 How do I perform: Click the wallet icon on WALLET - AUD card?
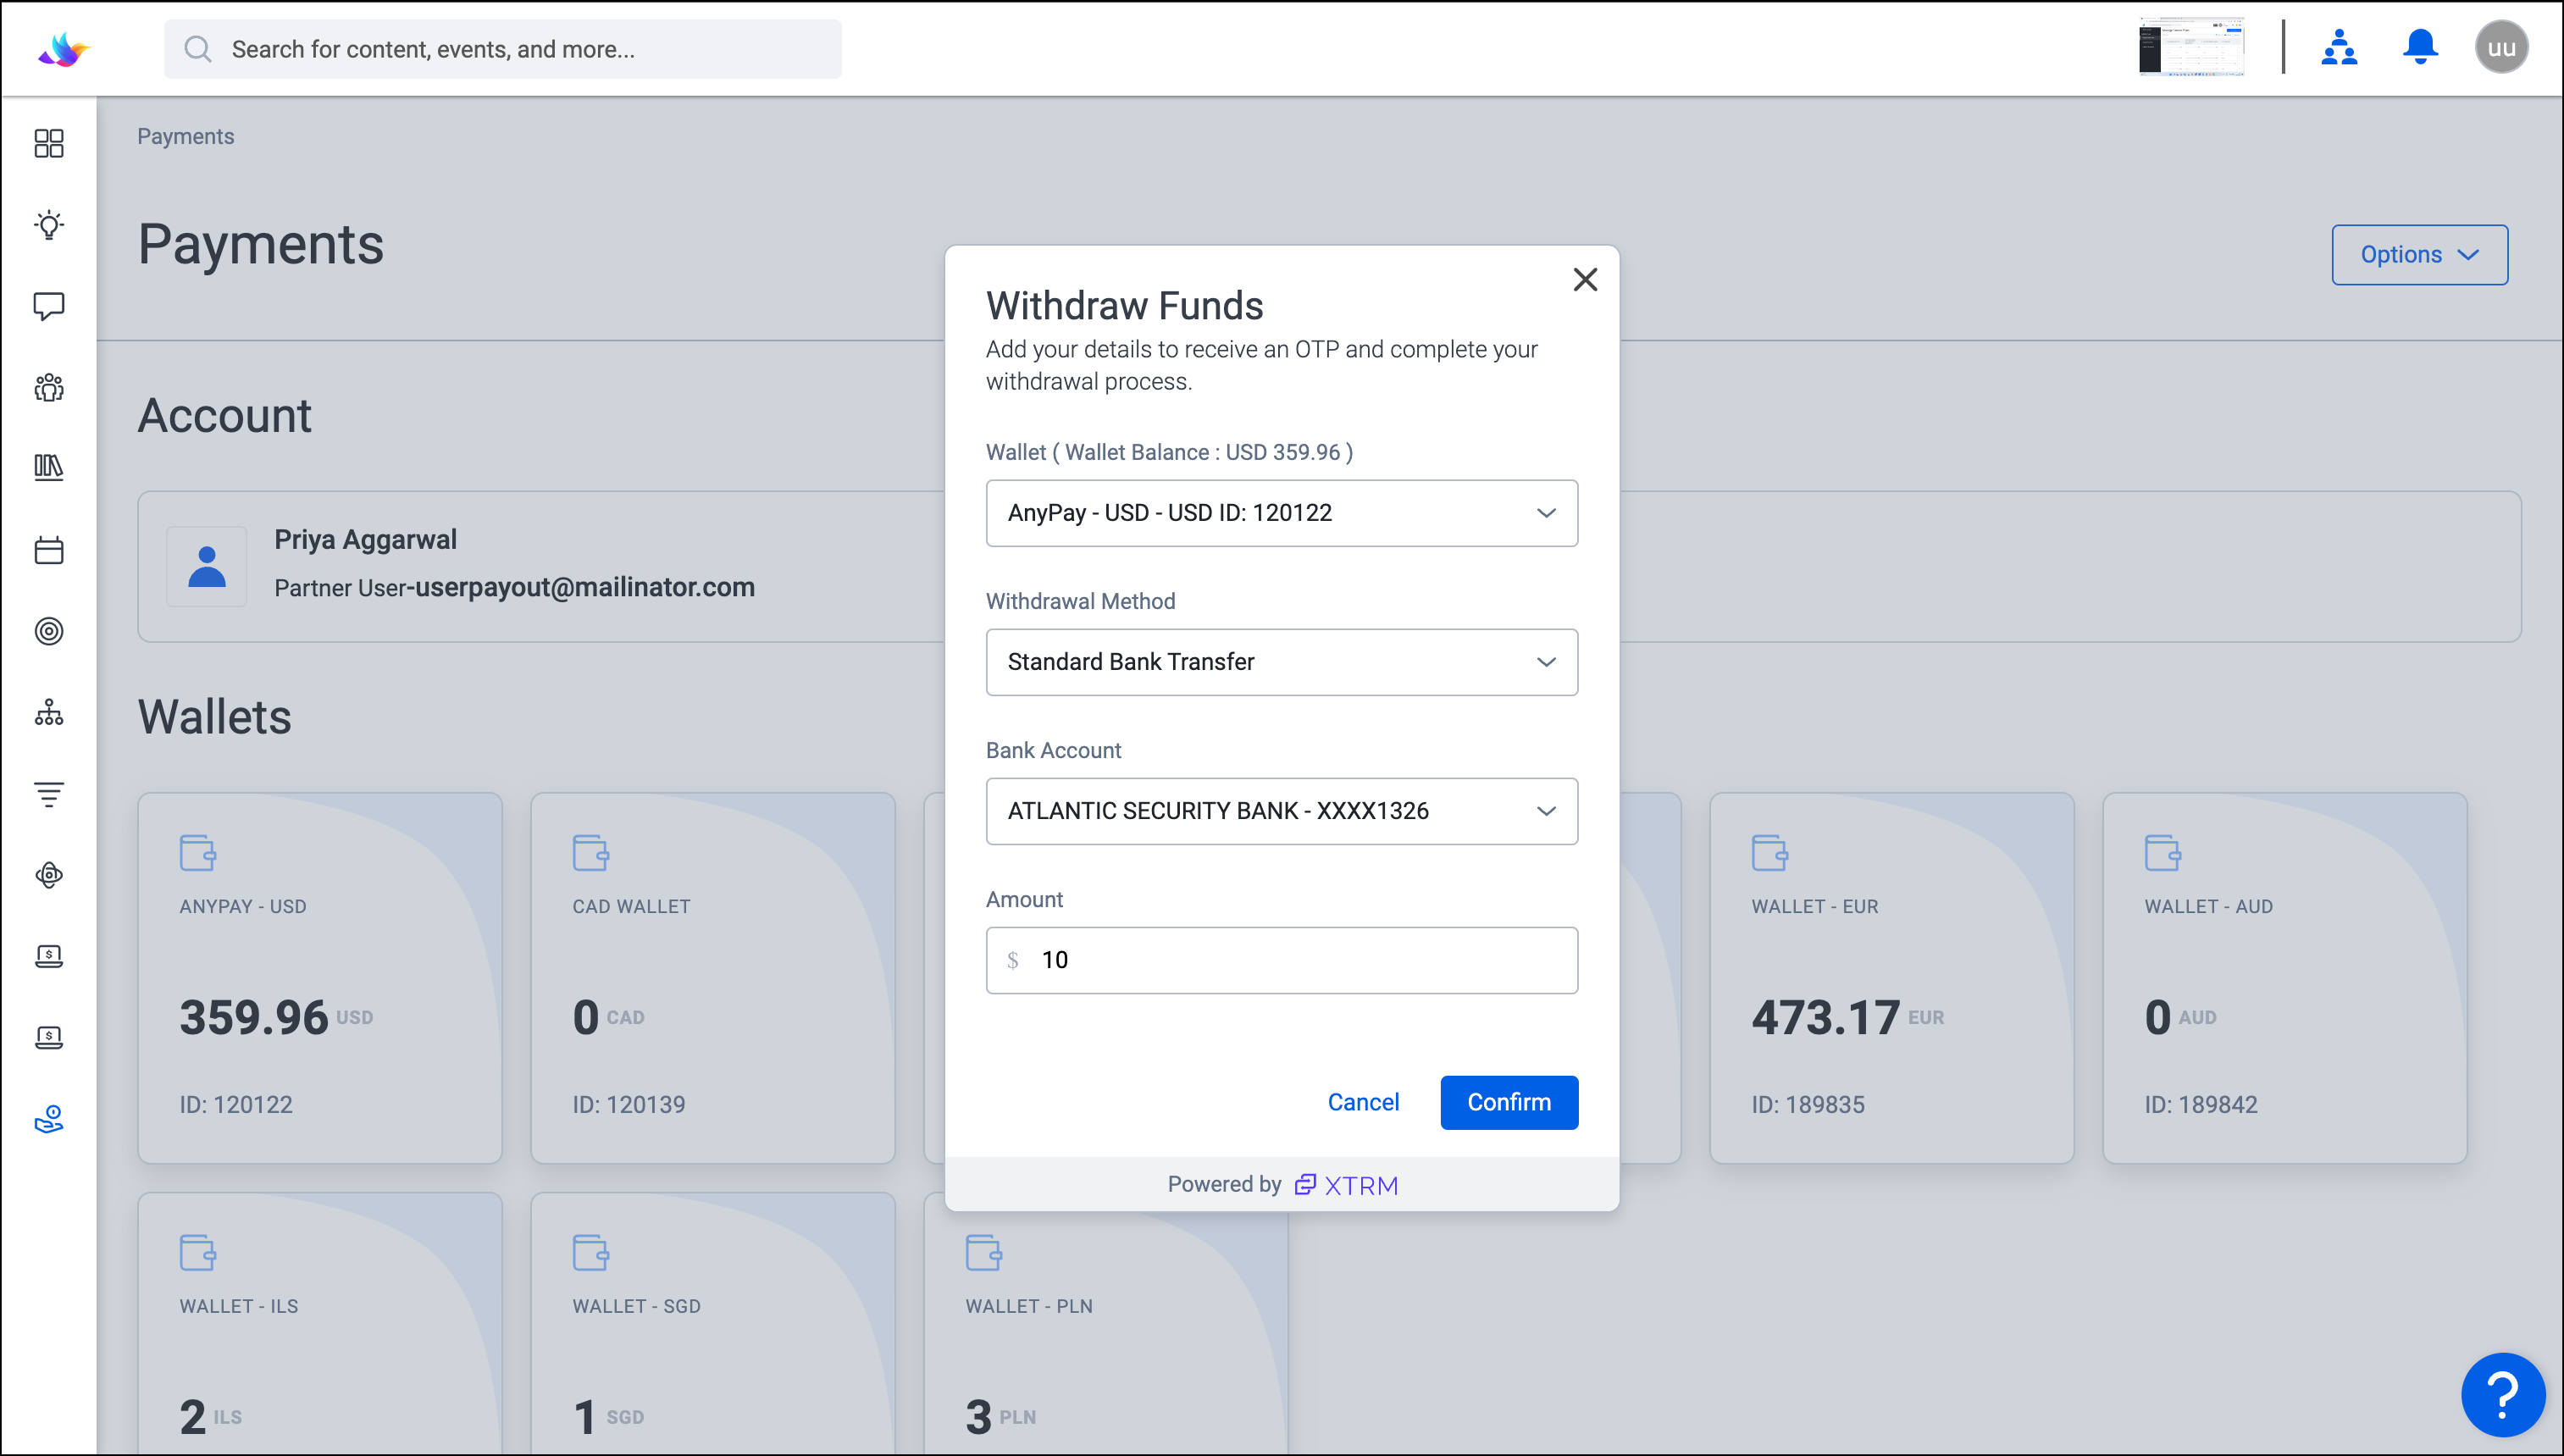2162,852
